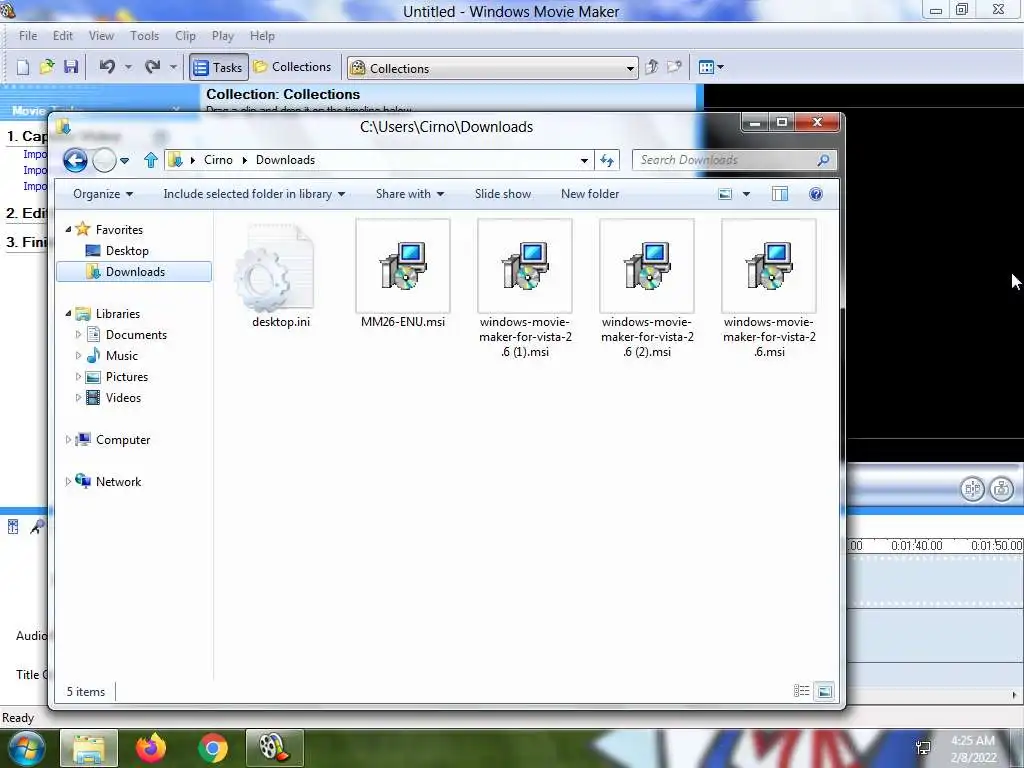Select Desktop under Favorites
The height and width of the screenshot is (768, 1024).
(127, 251)
